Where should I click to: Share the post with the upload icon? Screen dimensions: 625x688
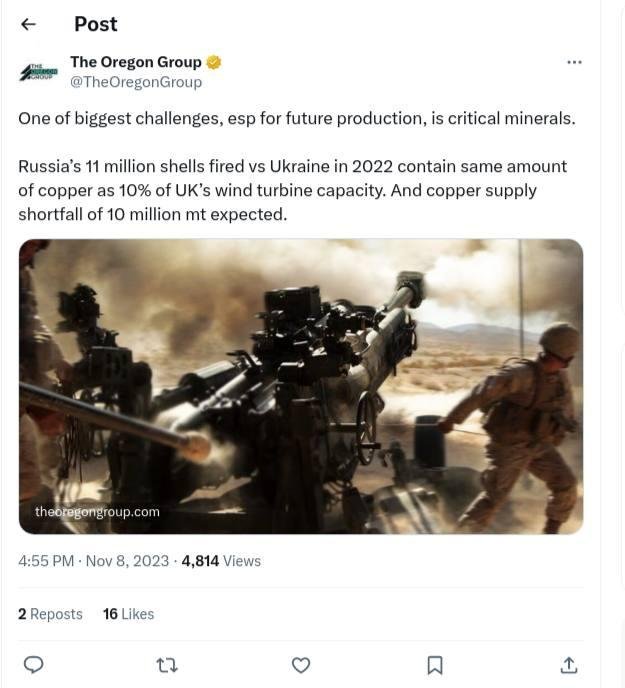pos(568,665)
